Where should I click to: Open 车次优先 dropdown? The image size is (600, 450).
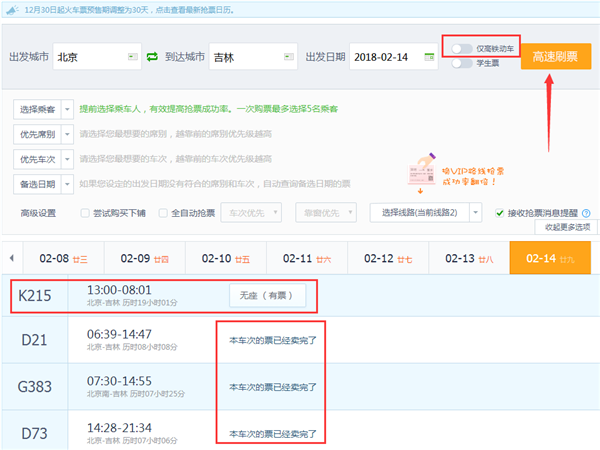251,213
